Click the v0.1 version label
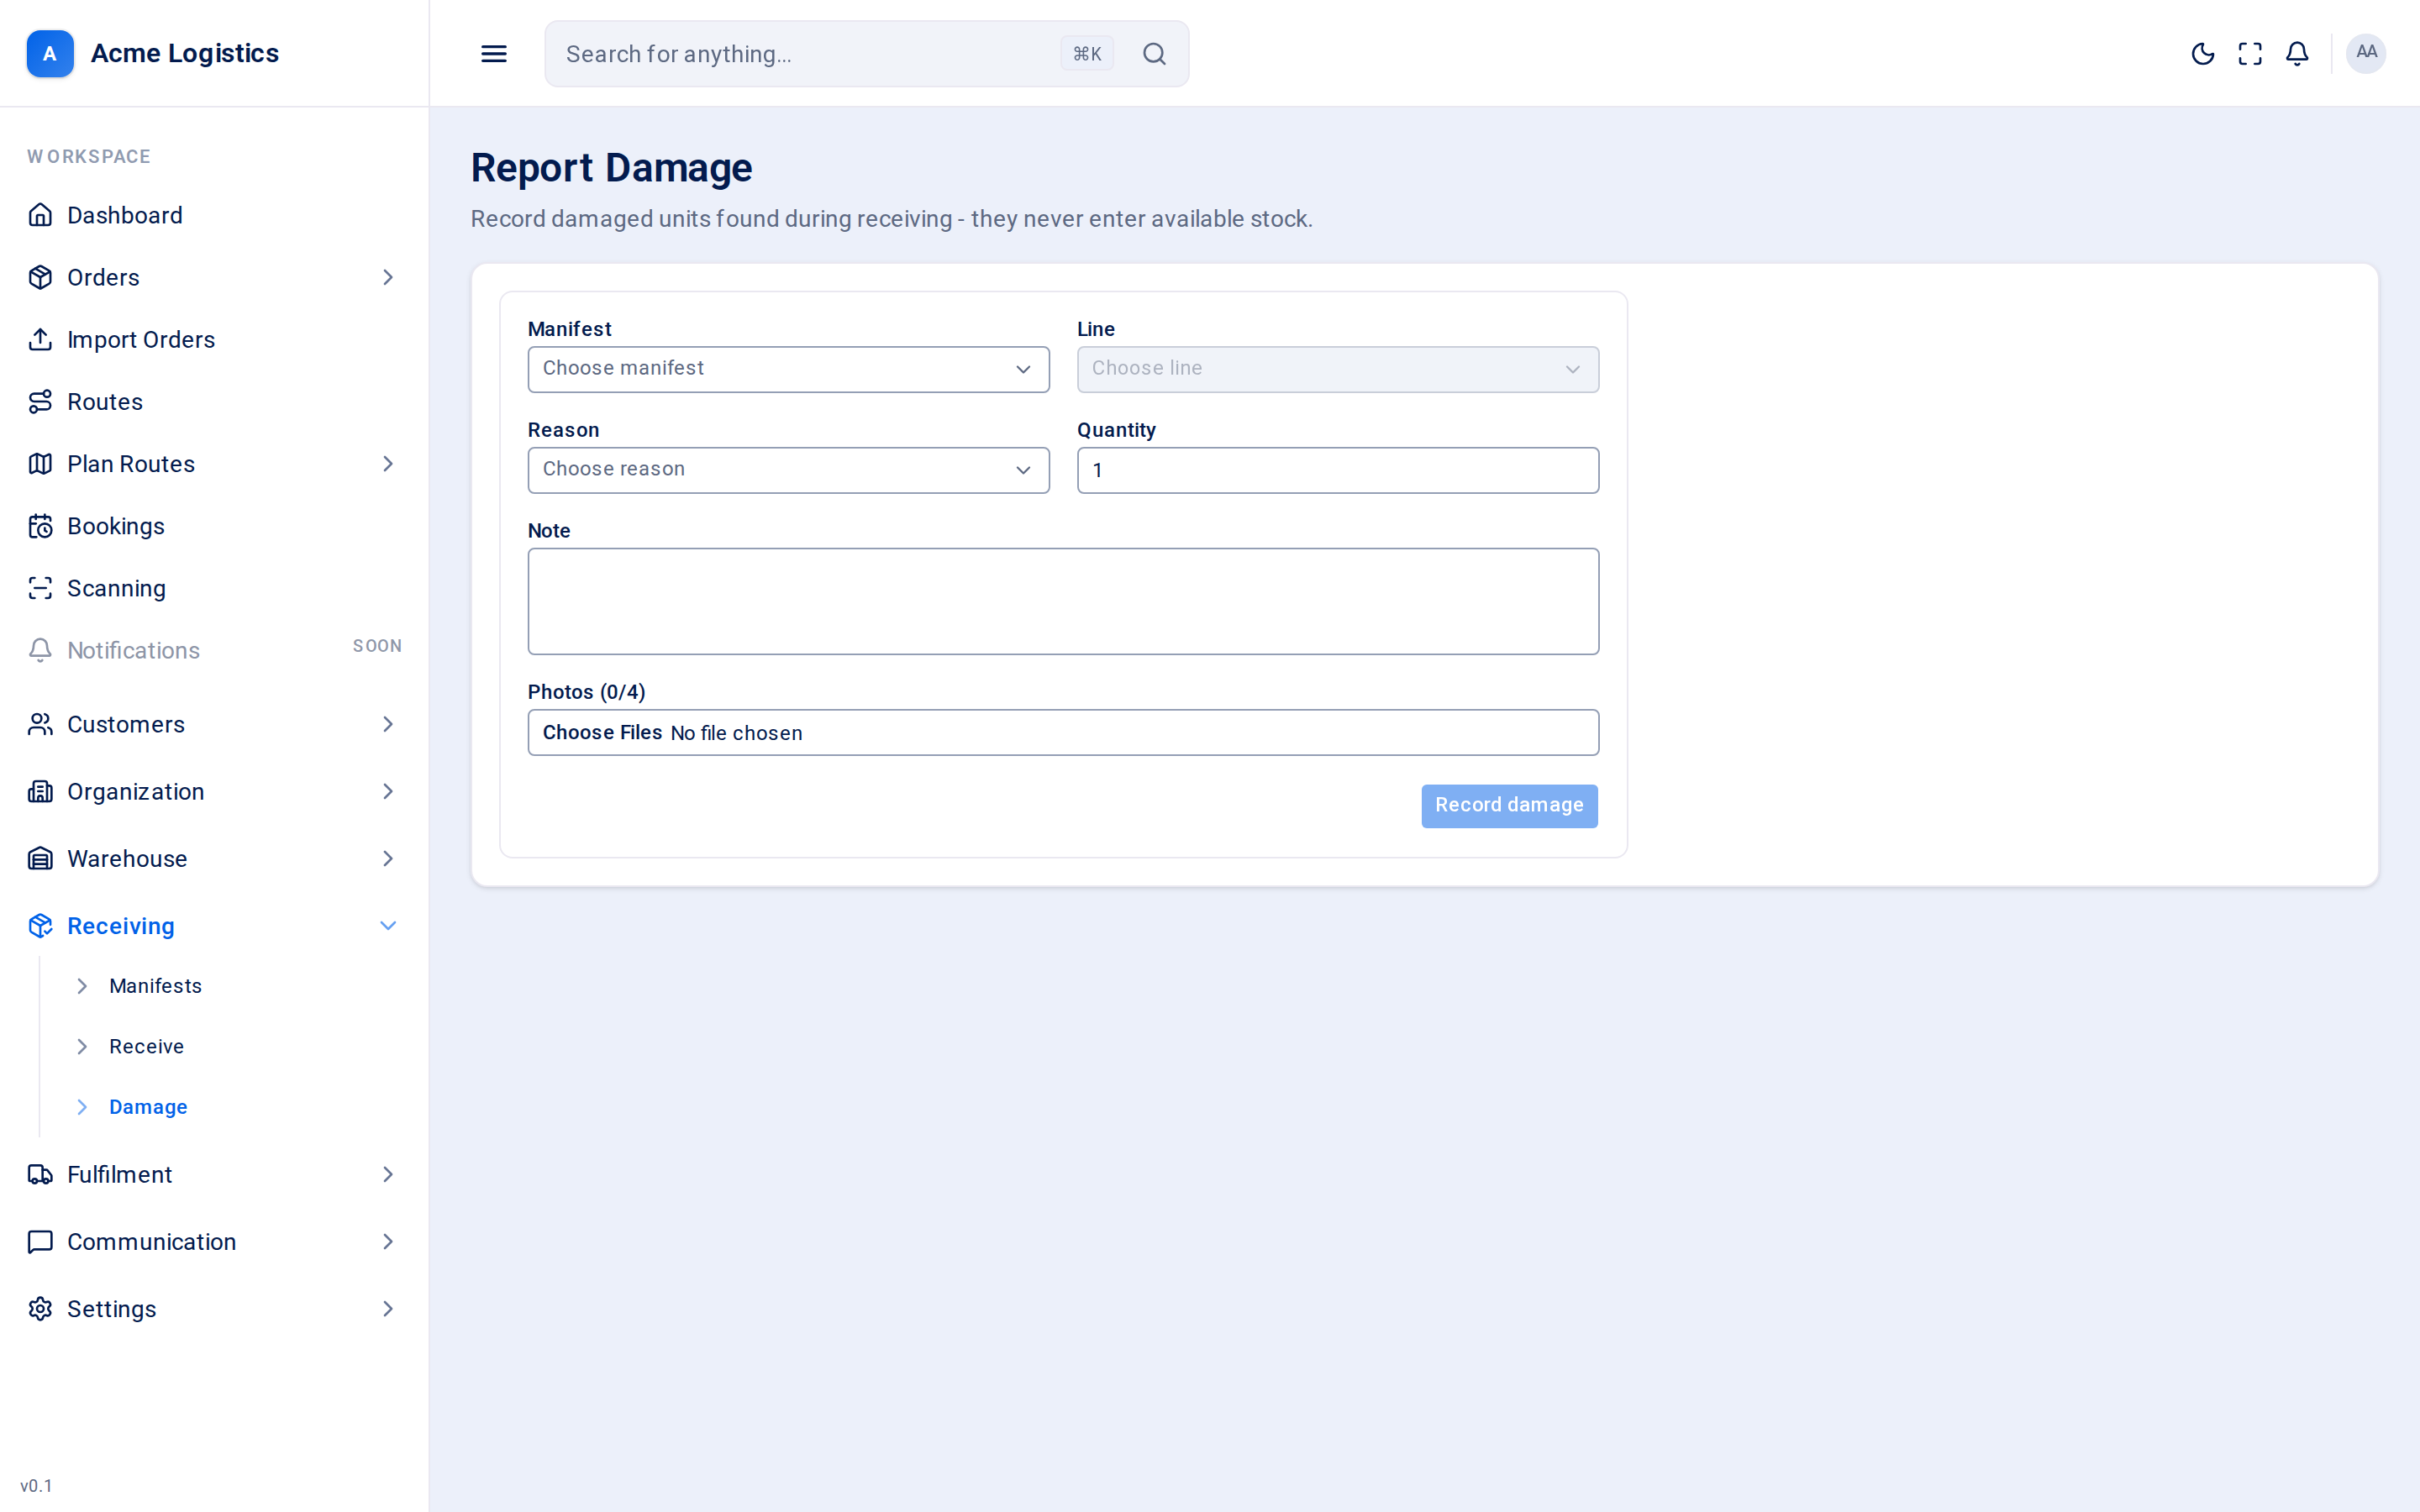 36,1486
